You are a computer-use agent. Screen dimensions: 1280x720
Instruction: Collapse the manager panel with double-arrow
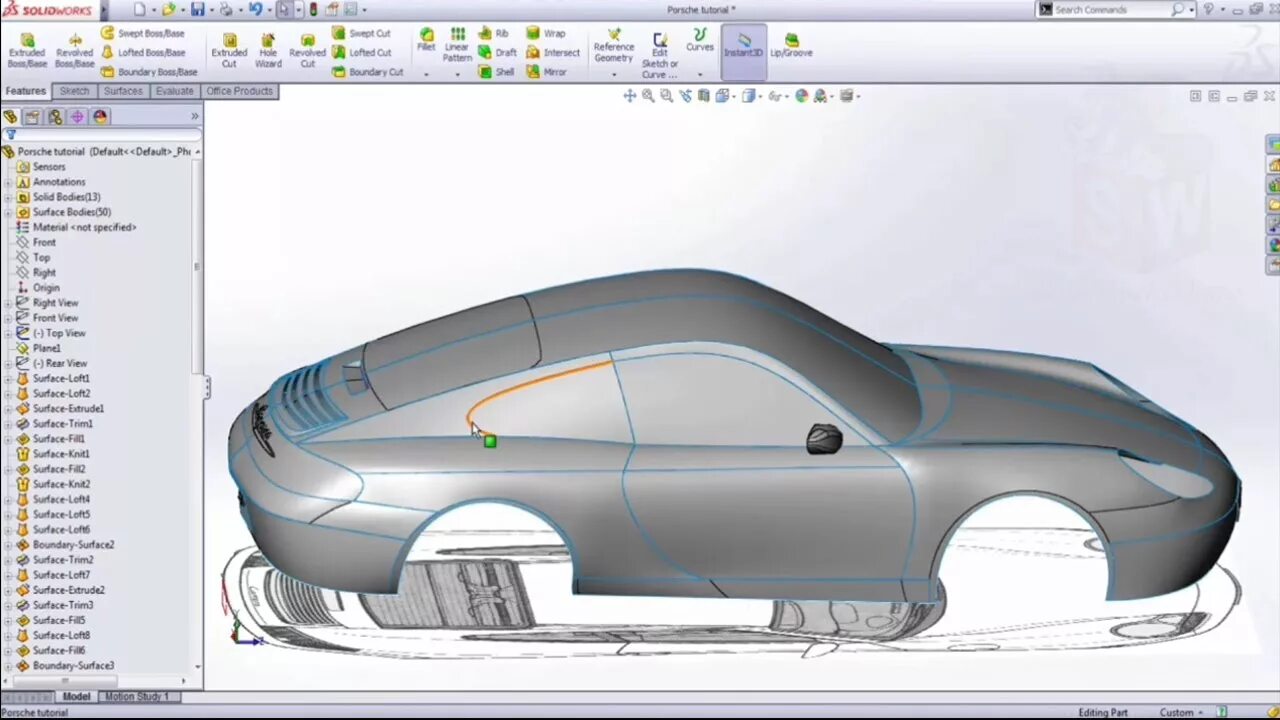(195, 117)
